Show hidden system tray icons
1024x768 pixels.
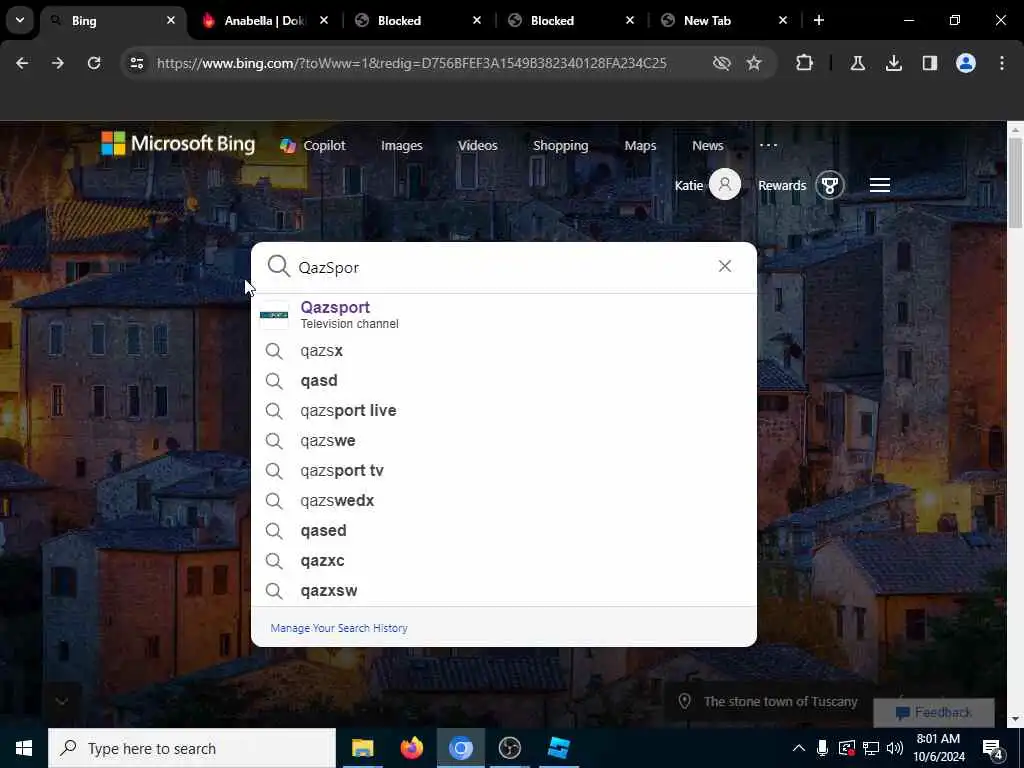coord(799,748)
